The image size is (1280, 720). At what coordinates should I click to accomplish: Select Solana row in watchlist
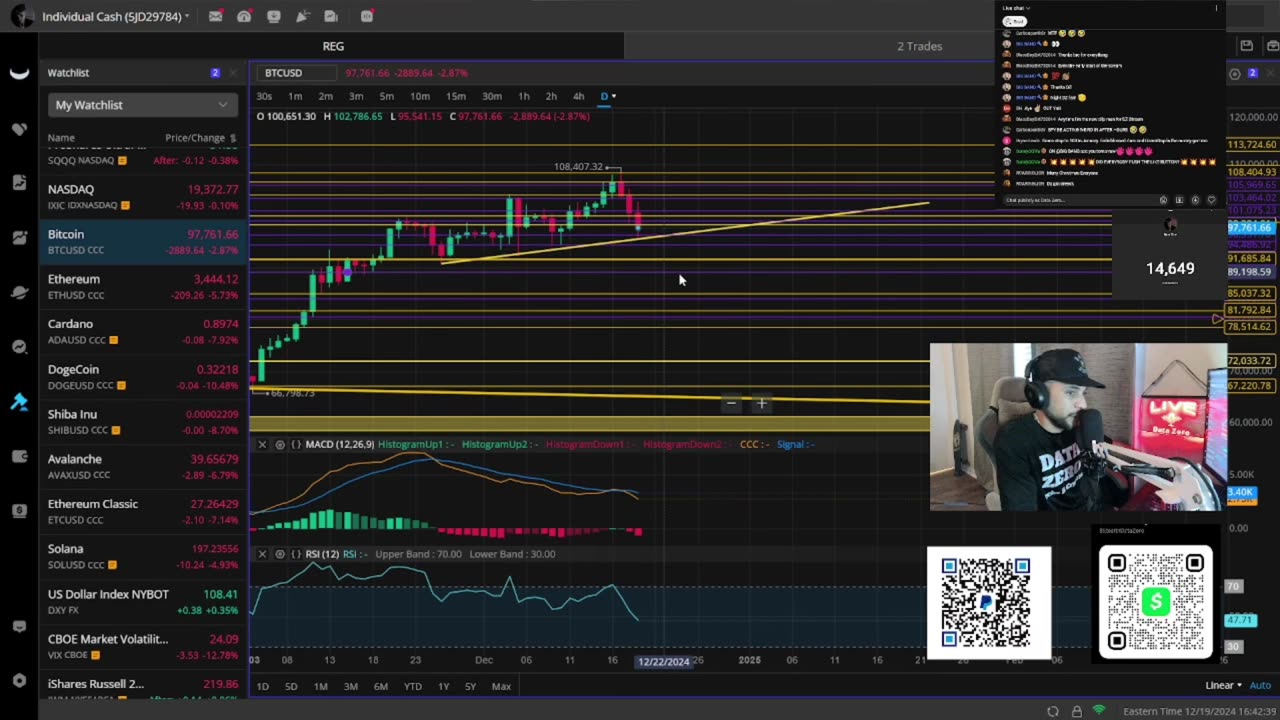coord(143,557)
